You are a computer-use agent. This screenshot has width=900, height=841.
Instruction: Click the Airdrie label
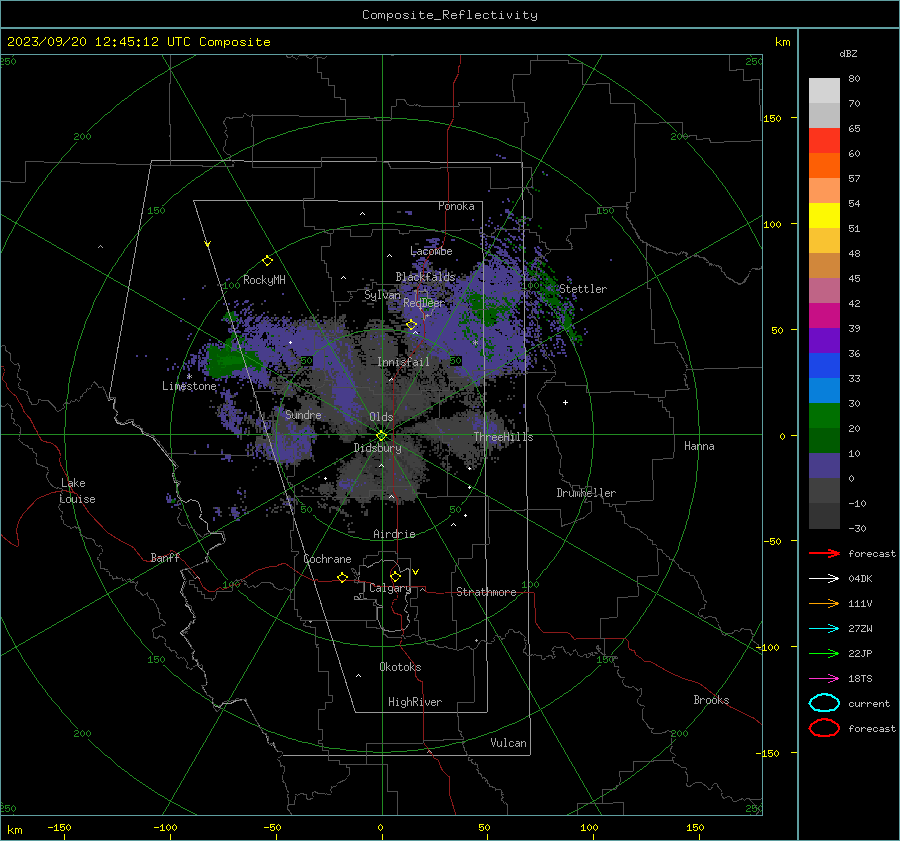394,534
